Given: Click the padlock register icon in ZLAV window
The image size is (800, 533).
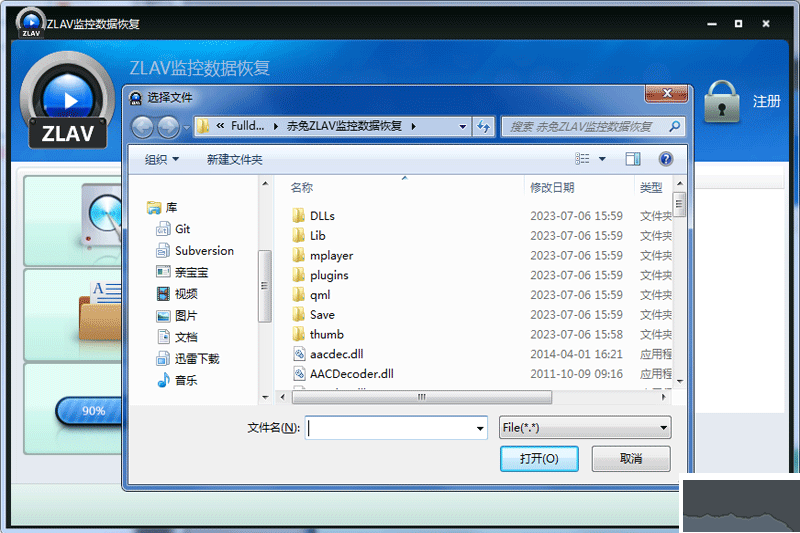Looking at the screenshot, I should 721,102.
